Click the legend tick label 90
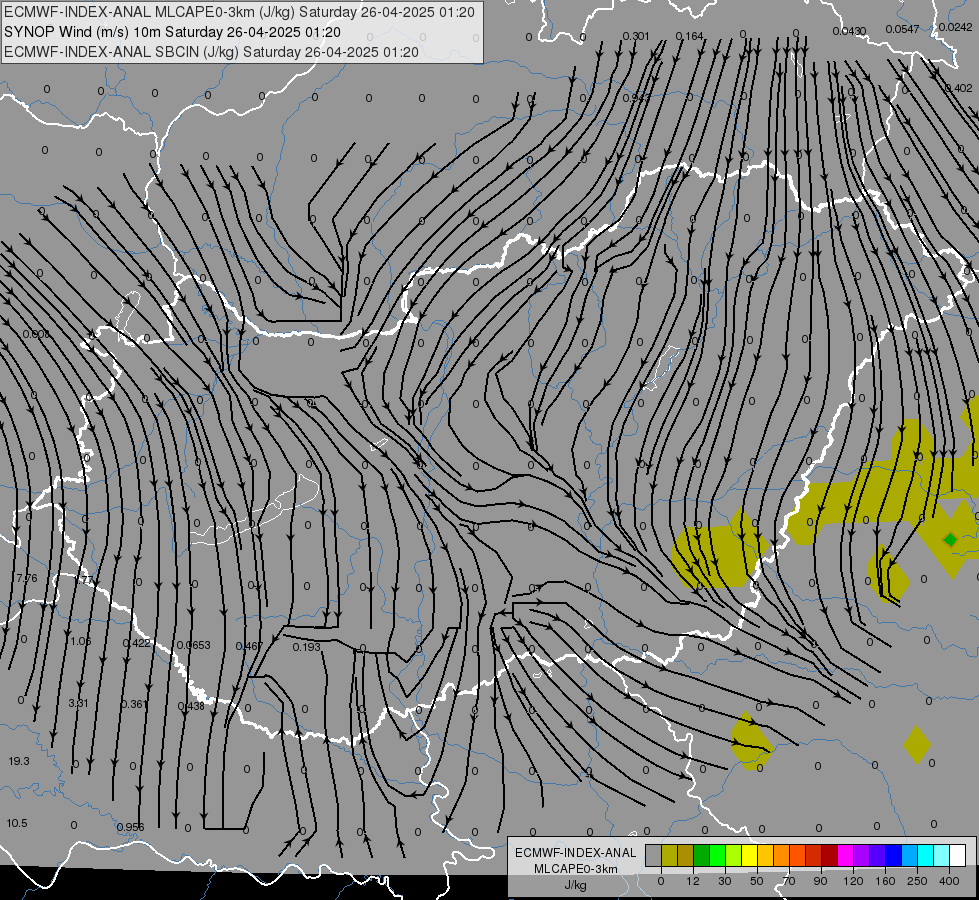The image size is (979, 900). 820,881
